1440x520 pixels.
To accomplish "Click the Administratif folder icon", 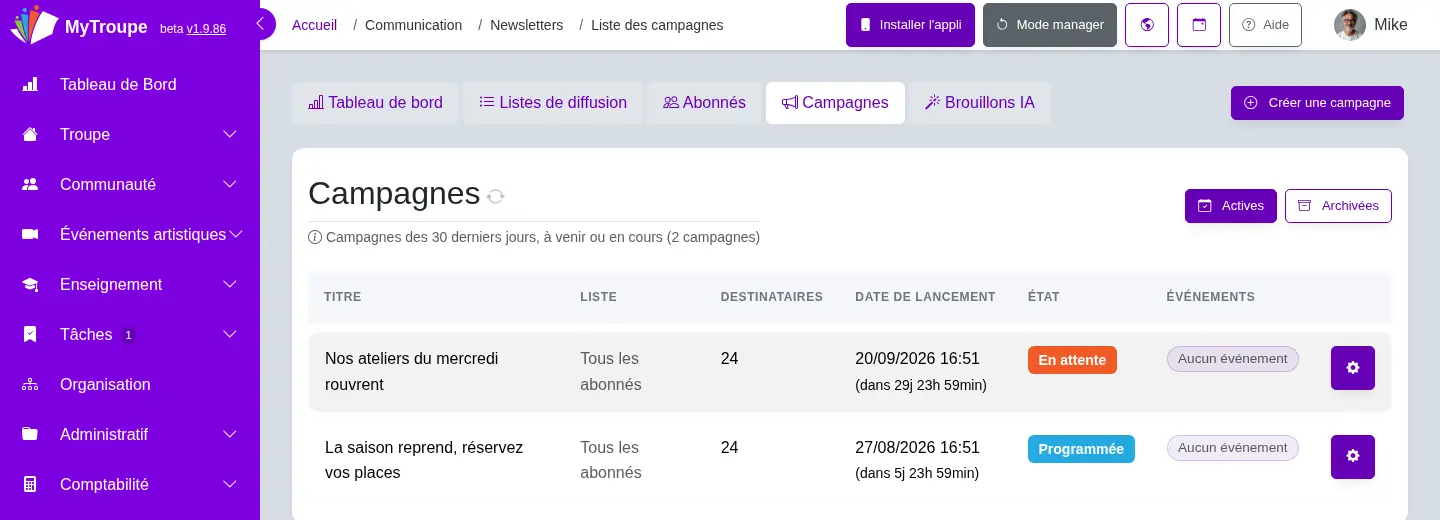I will 30,435.
